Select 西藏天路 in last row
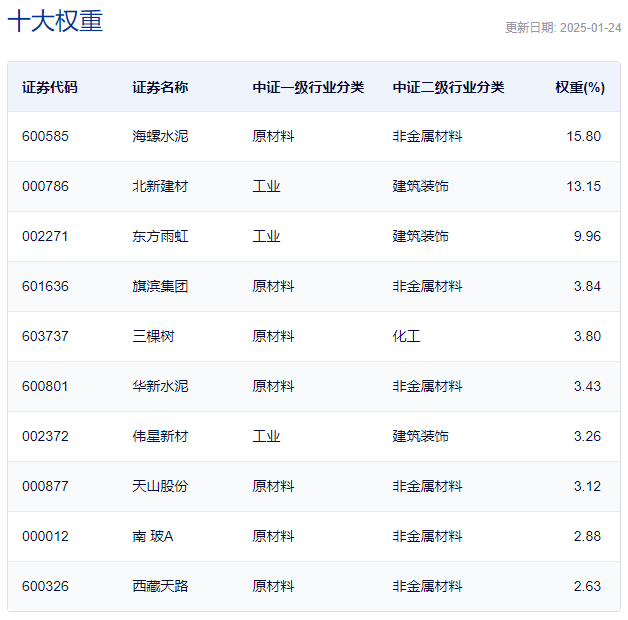 [x=160, y=586]
